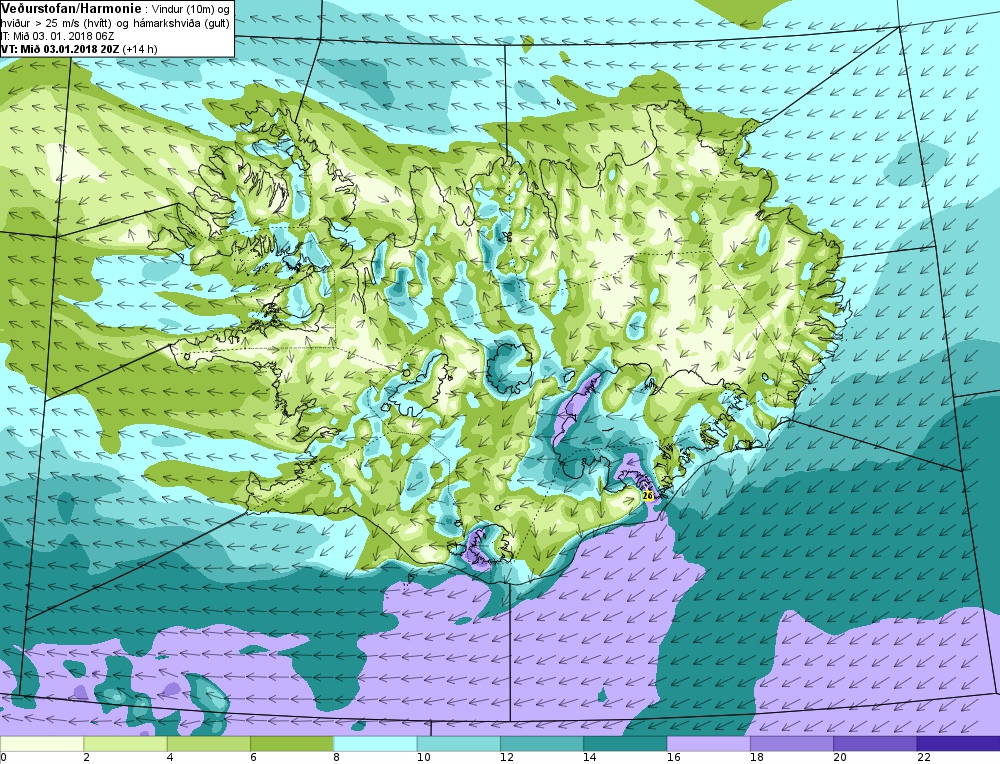Click the 'IT: Mið 03. 01. 2018 06Z' line
Image resolution: width=1000 pixels, height=764 pixels.
[58, 36]
